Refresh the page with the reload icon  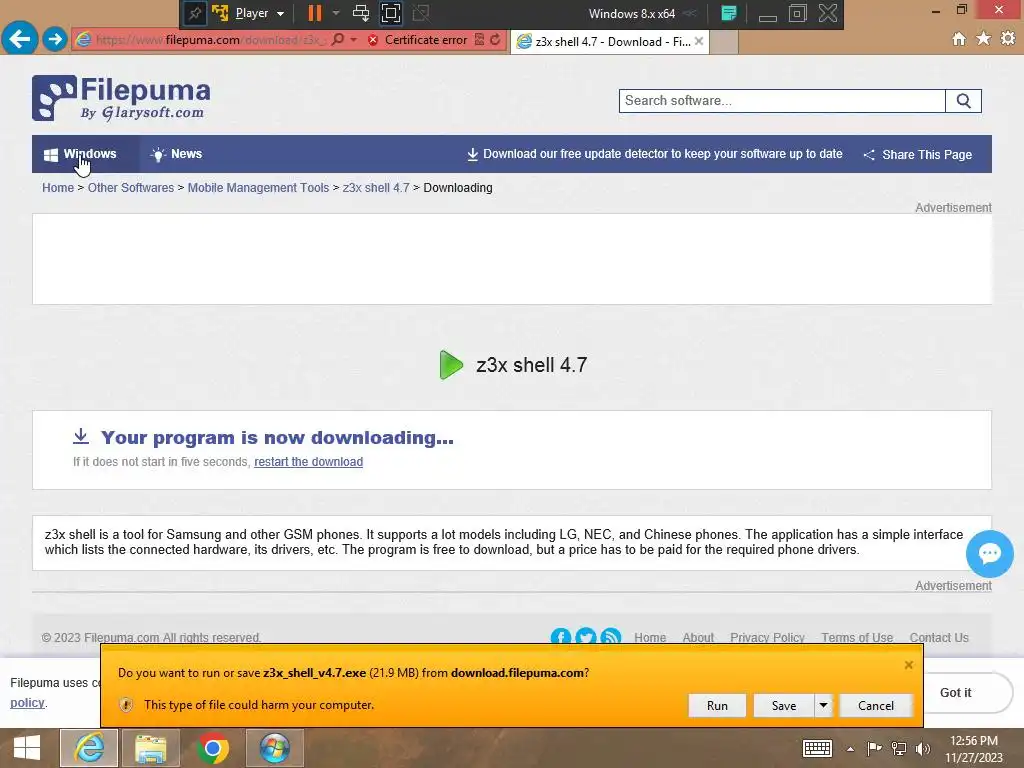pos(495,40)
